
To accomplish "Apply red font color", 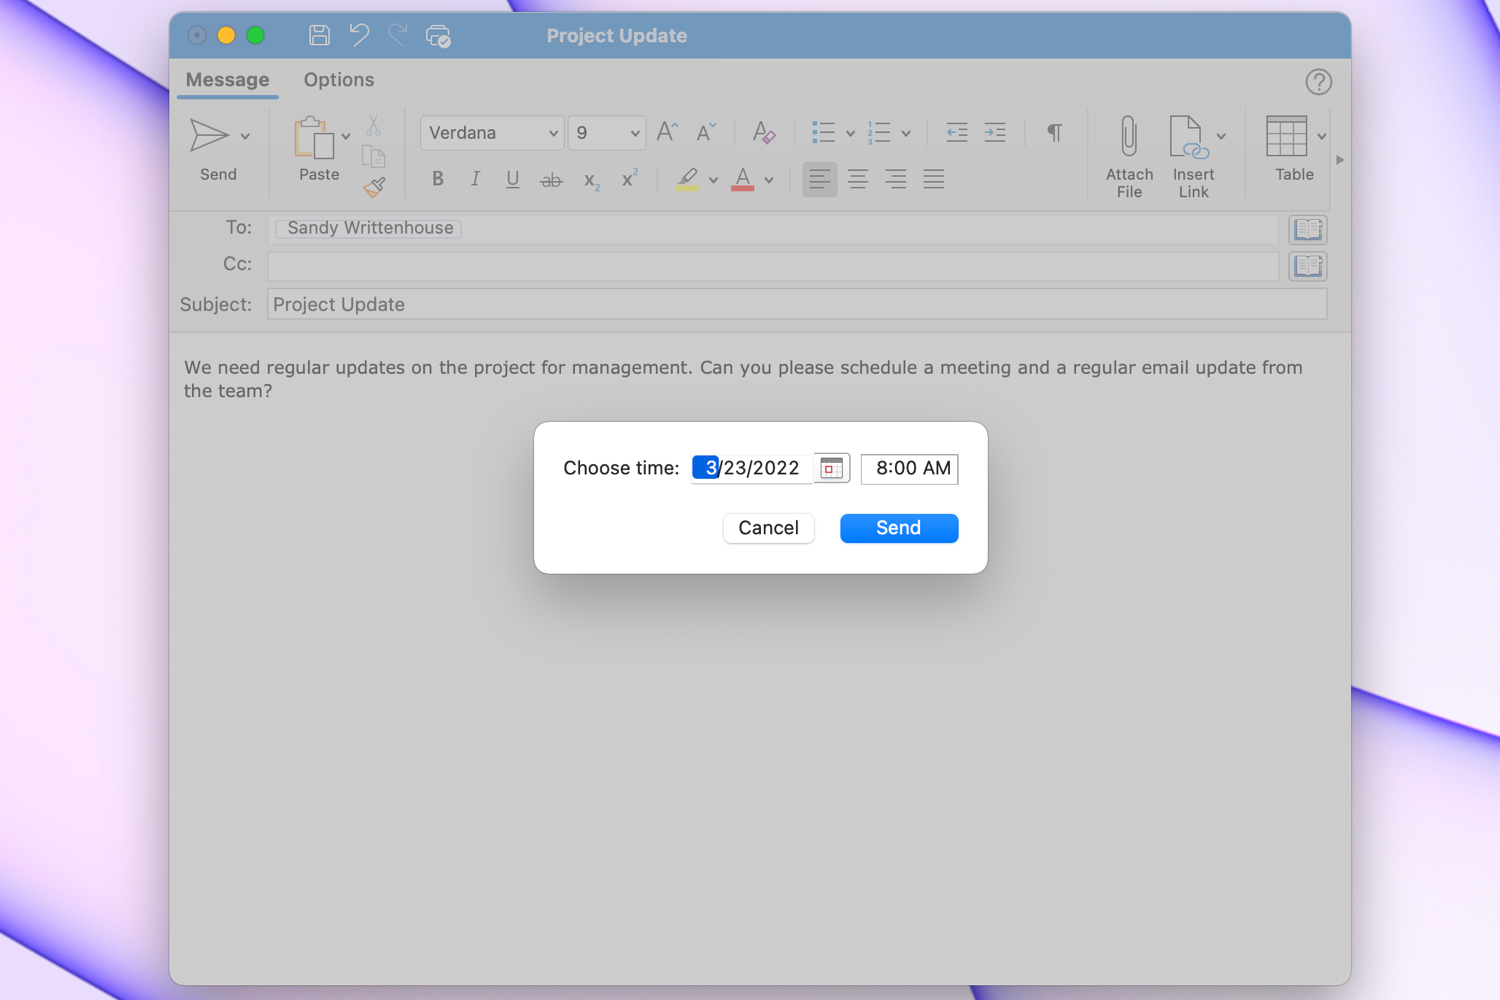I will [x=743, y=179].
